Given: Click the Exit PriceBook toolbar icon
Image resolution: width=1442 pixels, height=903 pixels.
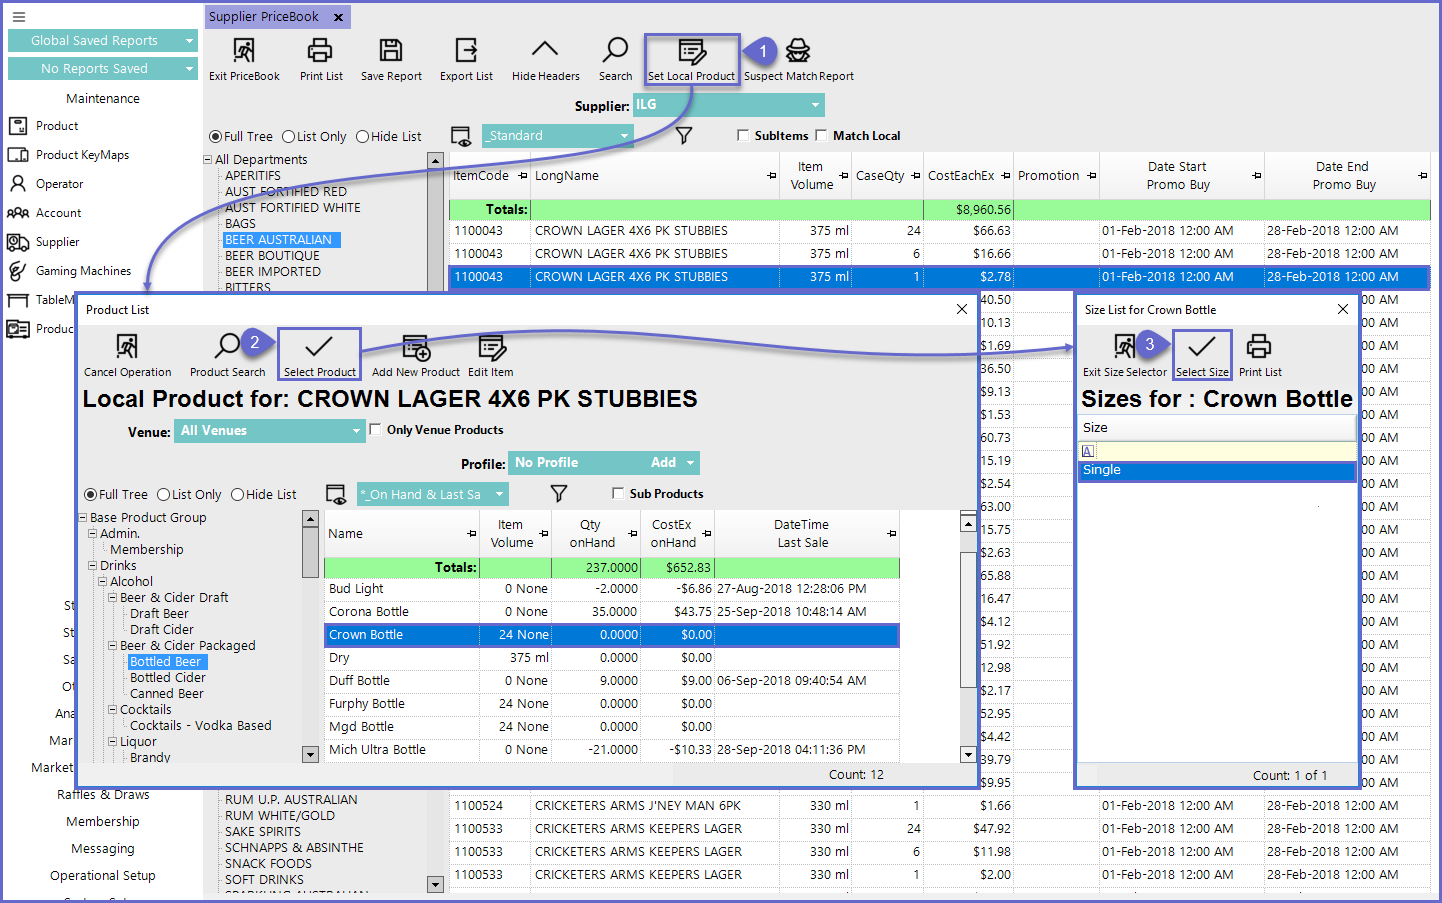Looking at the screenshot, I should point(244,51).
